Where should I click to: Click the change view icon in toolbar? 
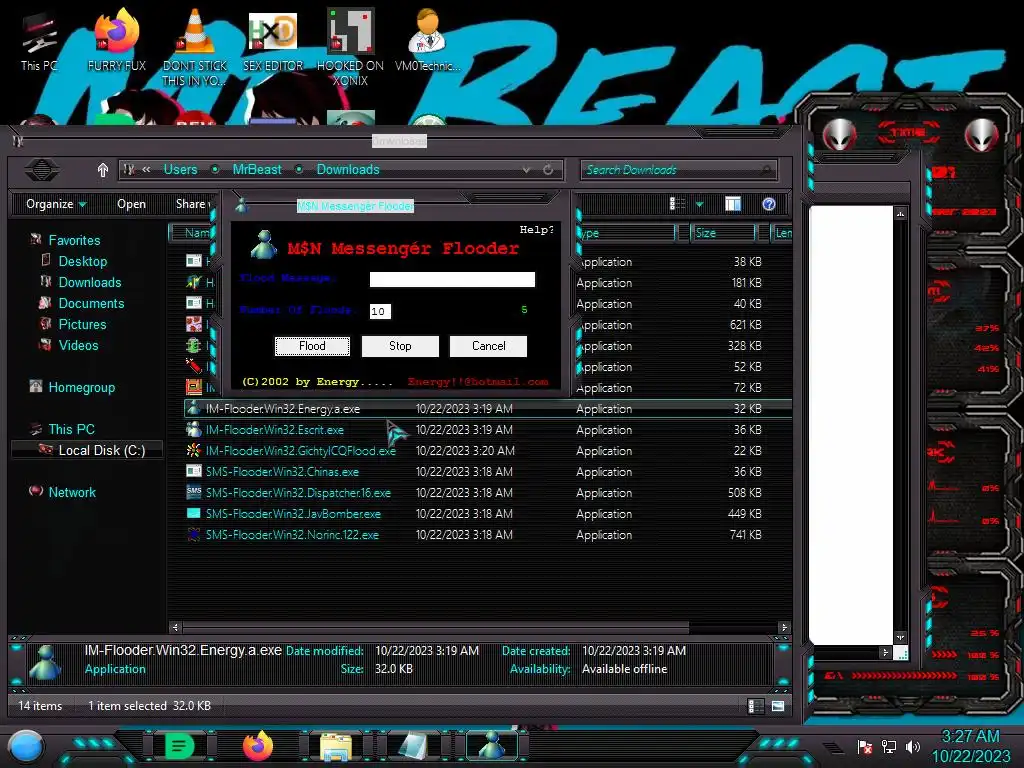(677, 204)
